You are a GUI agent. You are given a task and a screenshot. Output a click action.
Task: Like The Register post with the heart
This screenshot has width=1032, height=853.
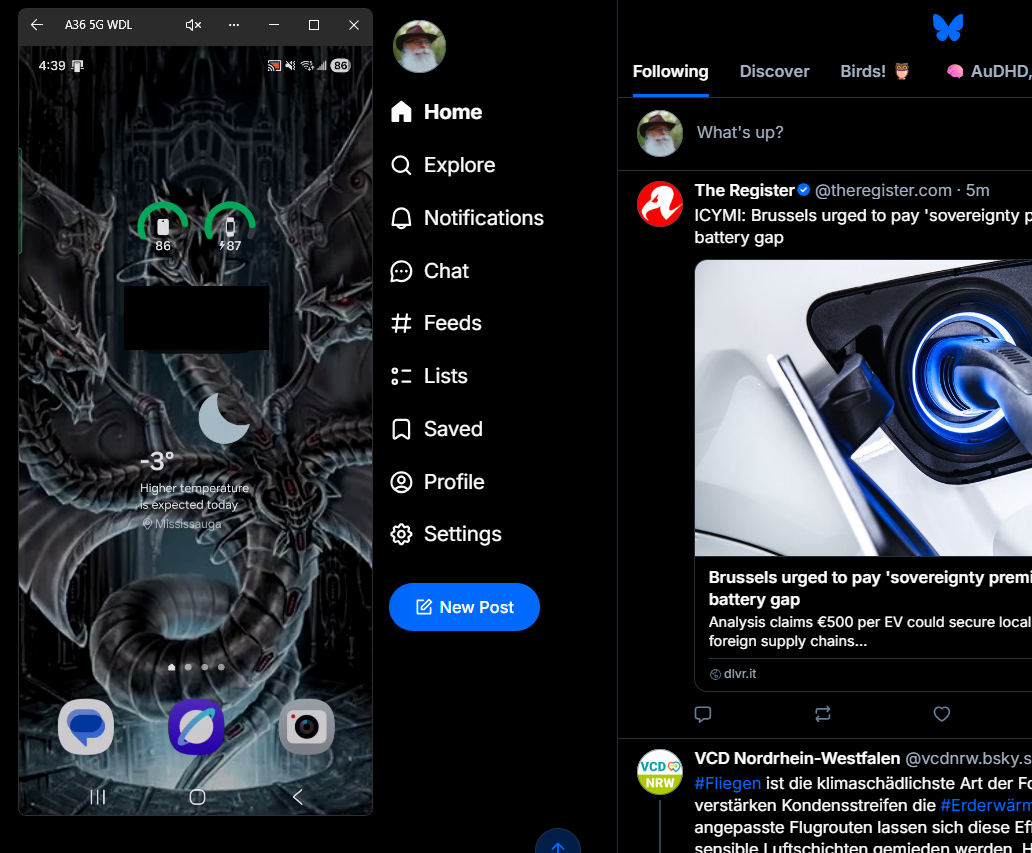941,714
